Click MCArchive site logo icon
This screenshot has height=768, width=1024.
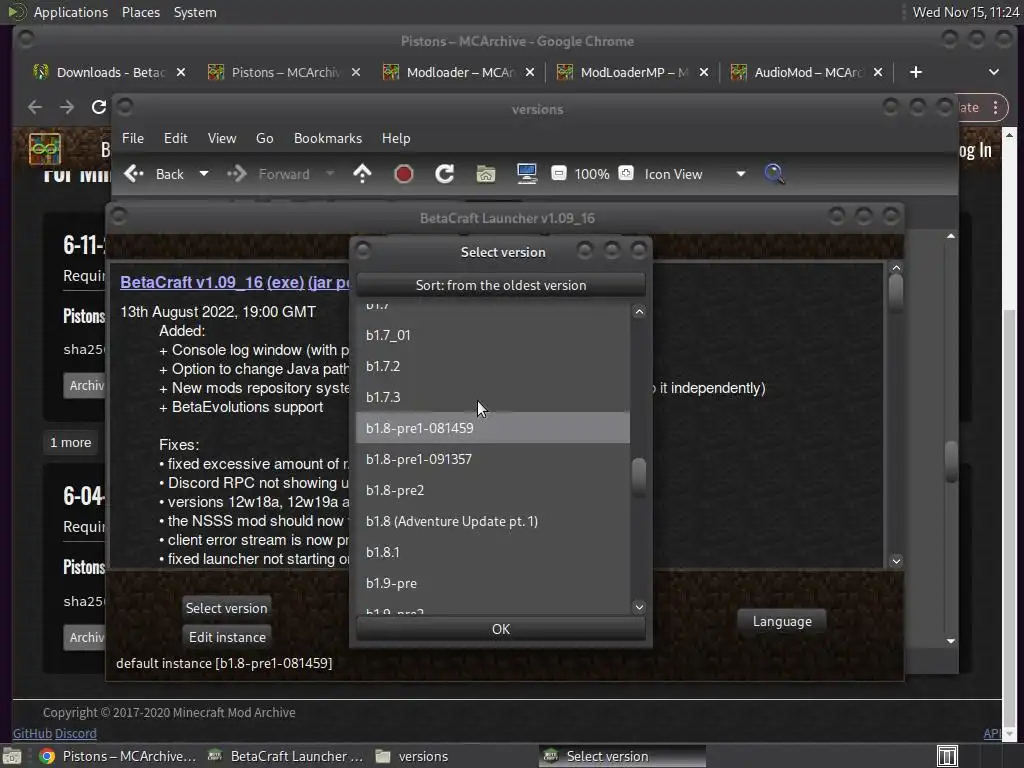point(44,149)
